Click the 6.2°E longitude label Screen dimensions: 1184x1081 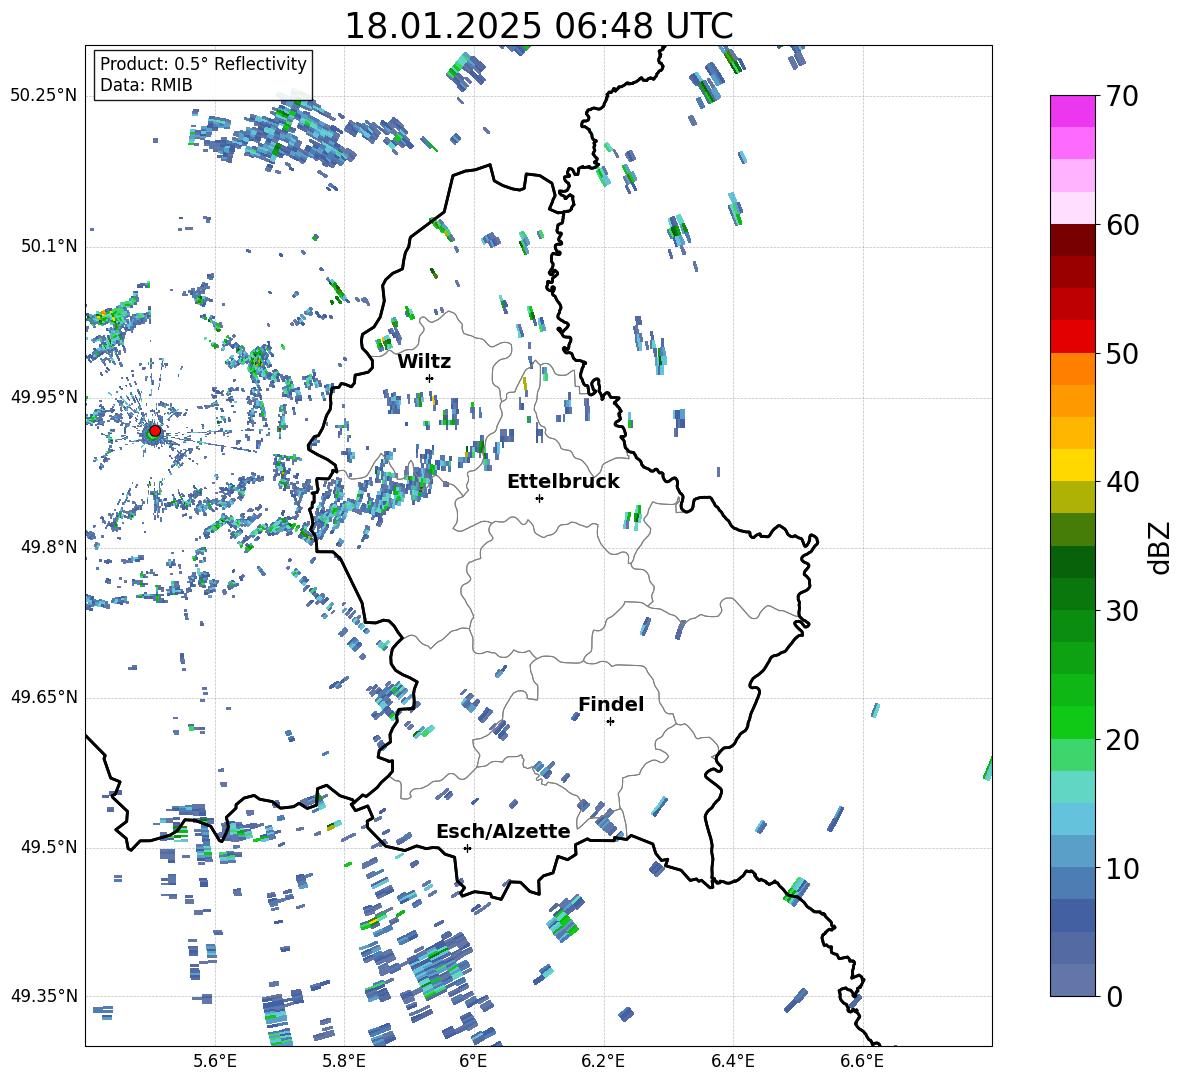[603, 1061]
